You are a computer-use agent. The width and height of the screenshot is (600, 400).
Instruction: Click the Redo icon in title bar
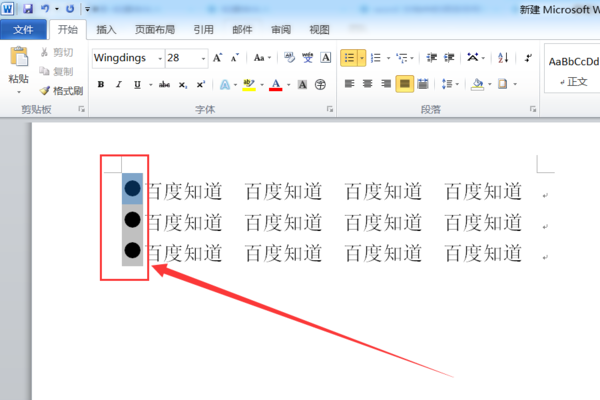pos(70,8)
